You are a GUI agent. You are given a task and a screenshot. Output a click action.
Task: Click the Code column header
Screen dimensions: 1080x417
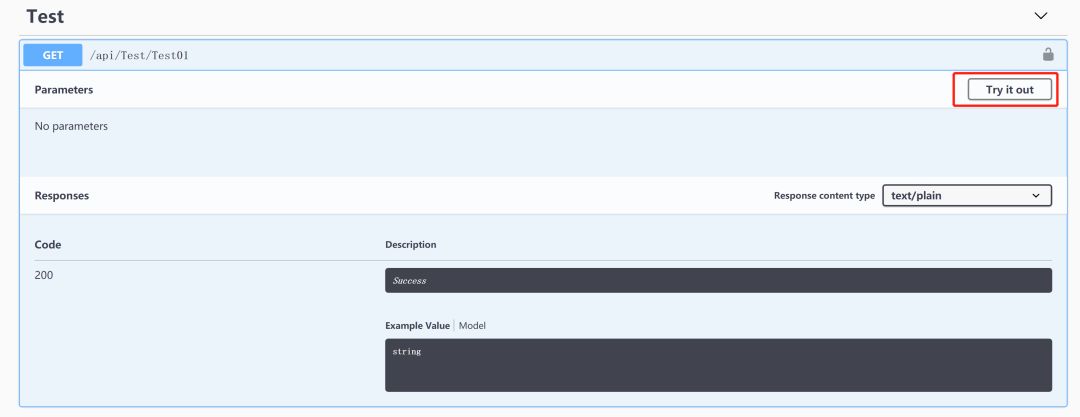coord(48,244)
